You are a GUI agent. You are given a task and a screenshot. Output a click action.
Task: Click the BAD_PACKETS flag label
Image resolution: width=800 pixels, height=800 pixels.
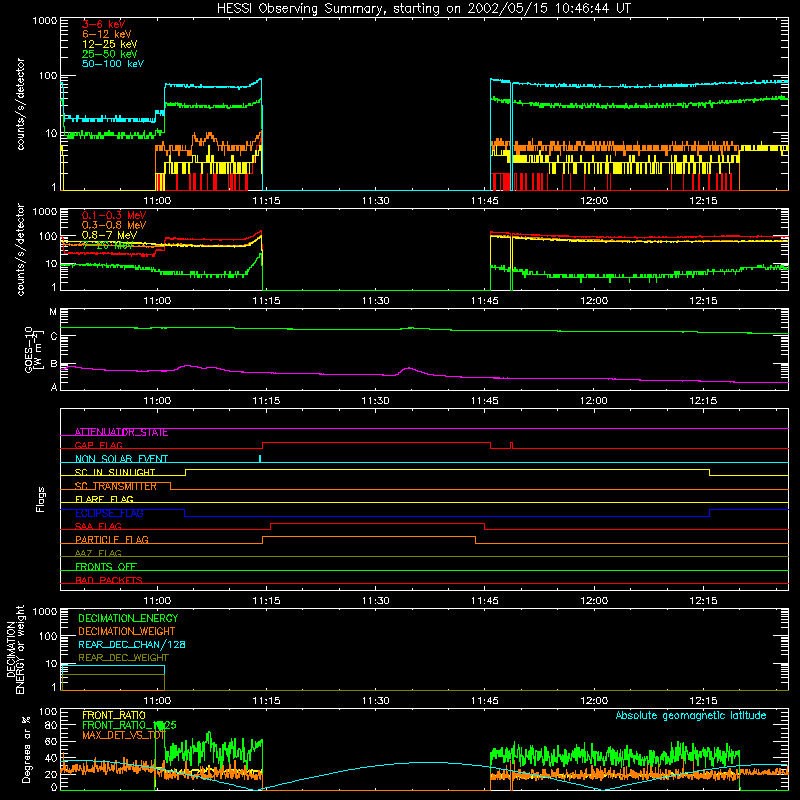[109, 580]
